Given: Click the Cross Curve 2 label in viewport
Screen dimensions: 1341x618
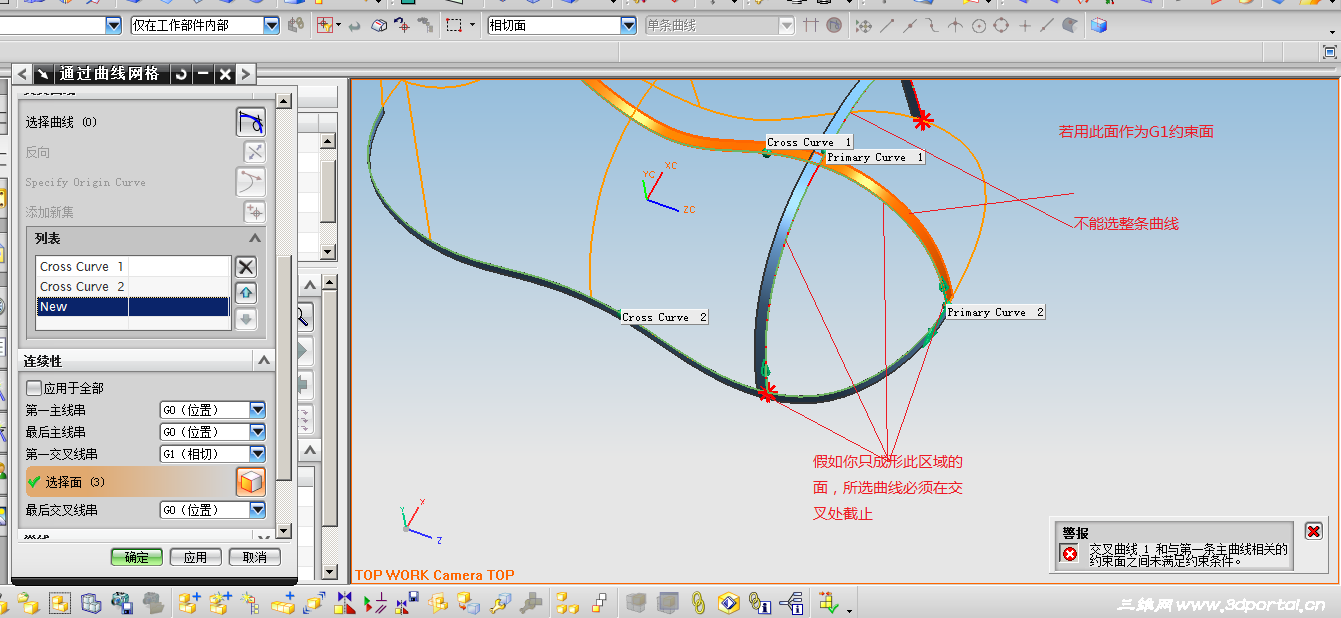Looking at the screenshot, I should (x=664, y=317).
